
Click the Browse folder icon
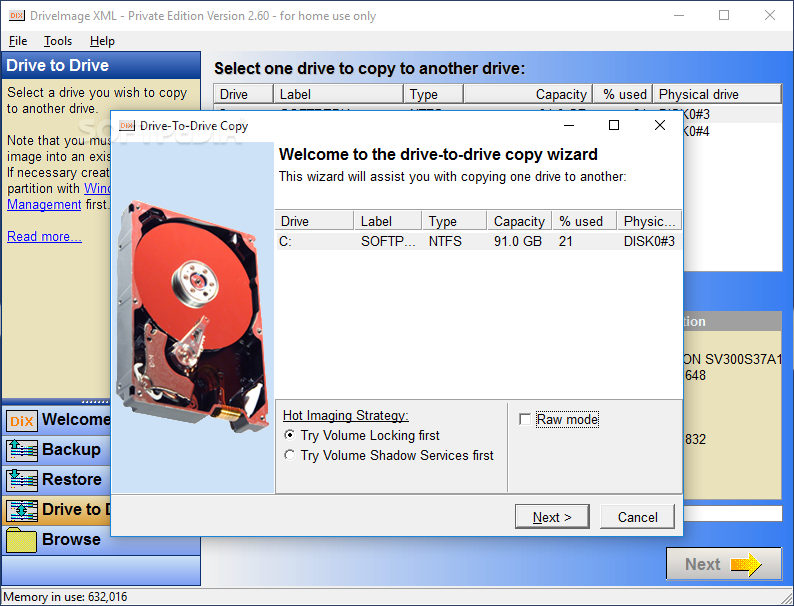pos(22,540)
